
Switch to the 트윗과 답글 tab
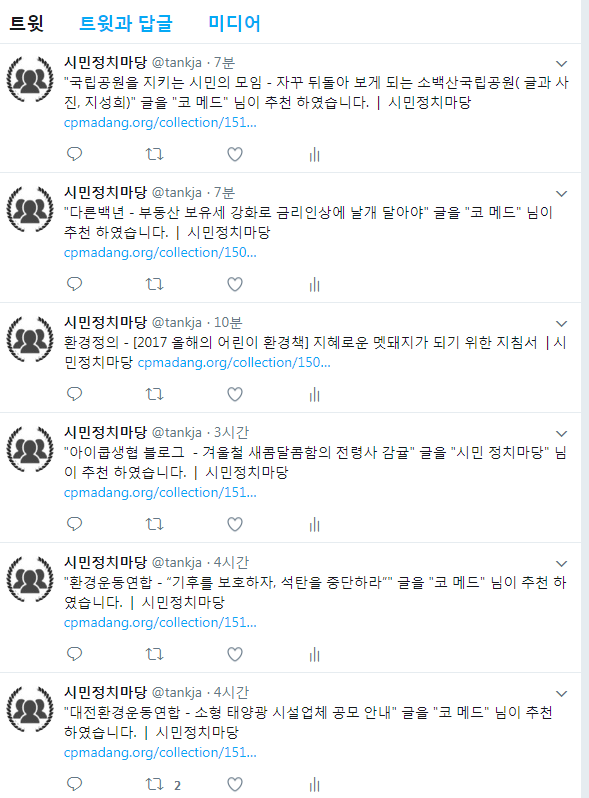[126, 23]
